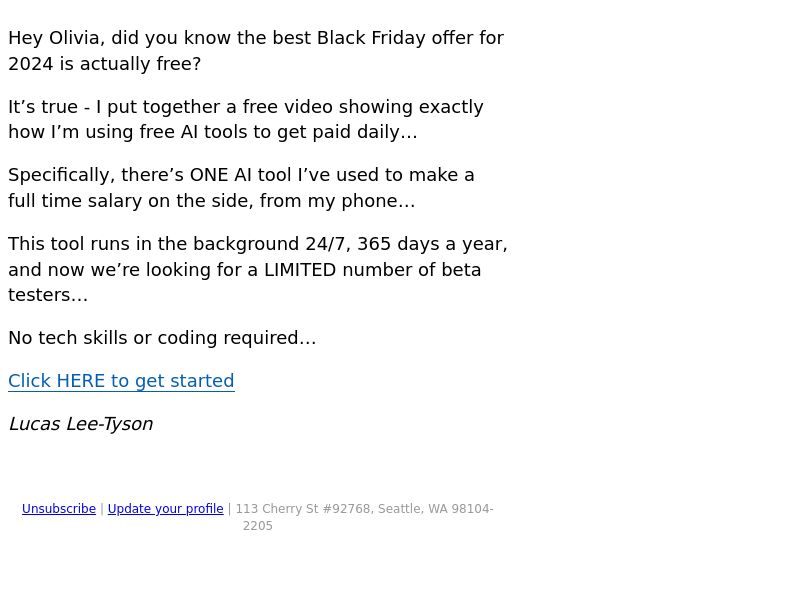The width and height of the screenshot is (800, 613).
Task: Click the 'Black Friday' text
Action: [x=371, y=38]
